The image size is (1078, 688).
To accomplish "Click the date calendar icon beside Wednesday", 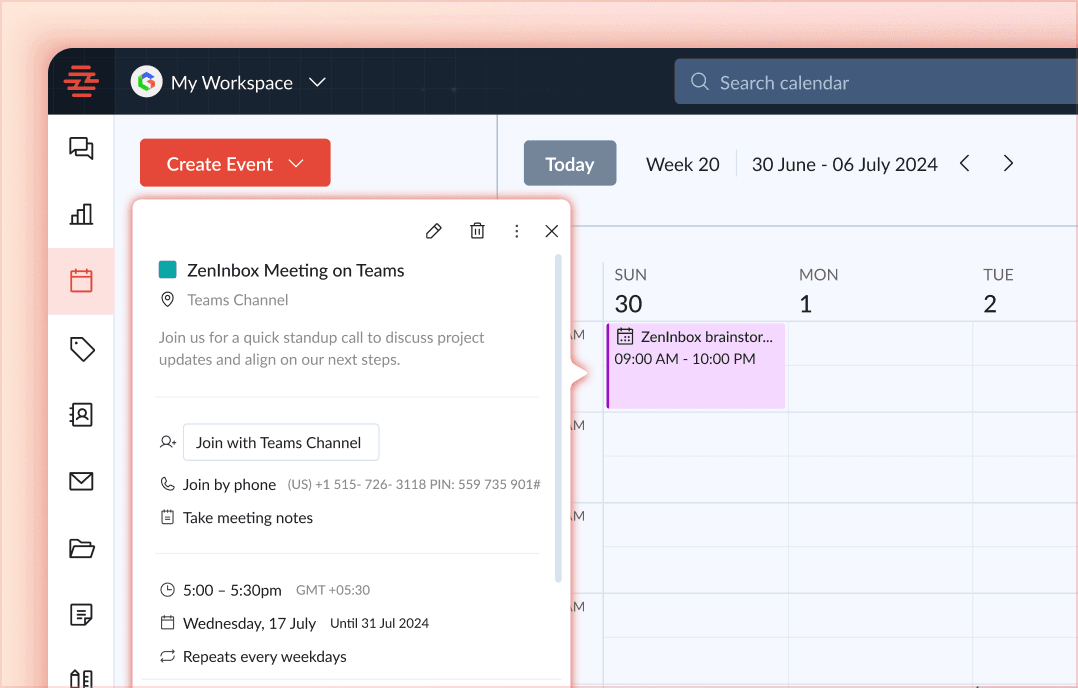I will click(167, 623).
